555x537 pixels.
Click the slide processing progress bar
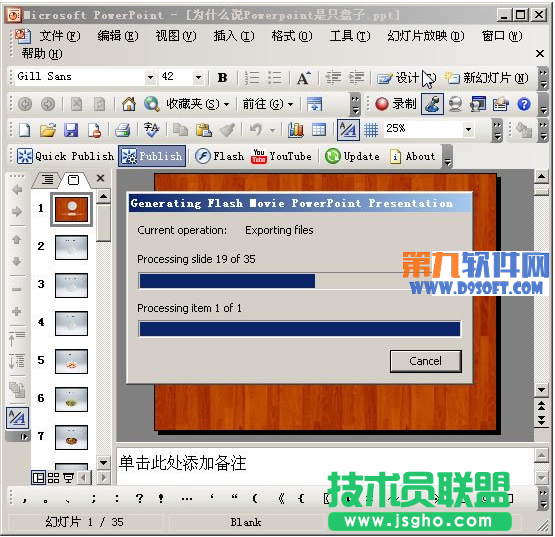pos(299,281)
